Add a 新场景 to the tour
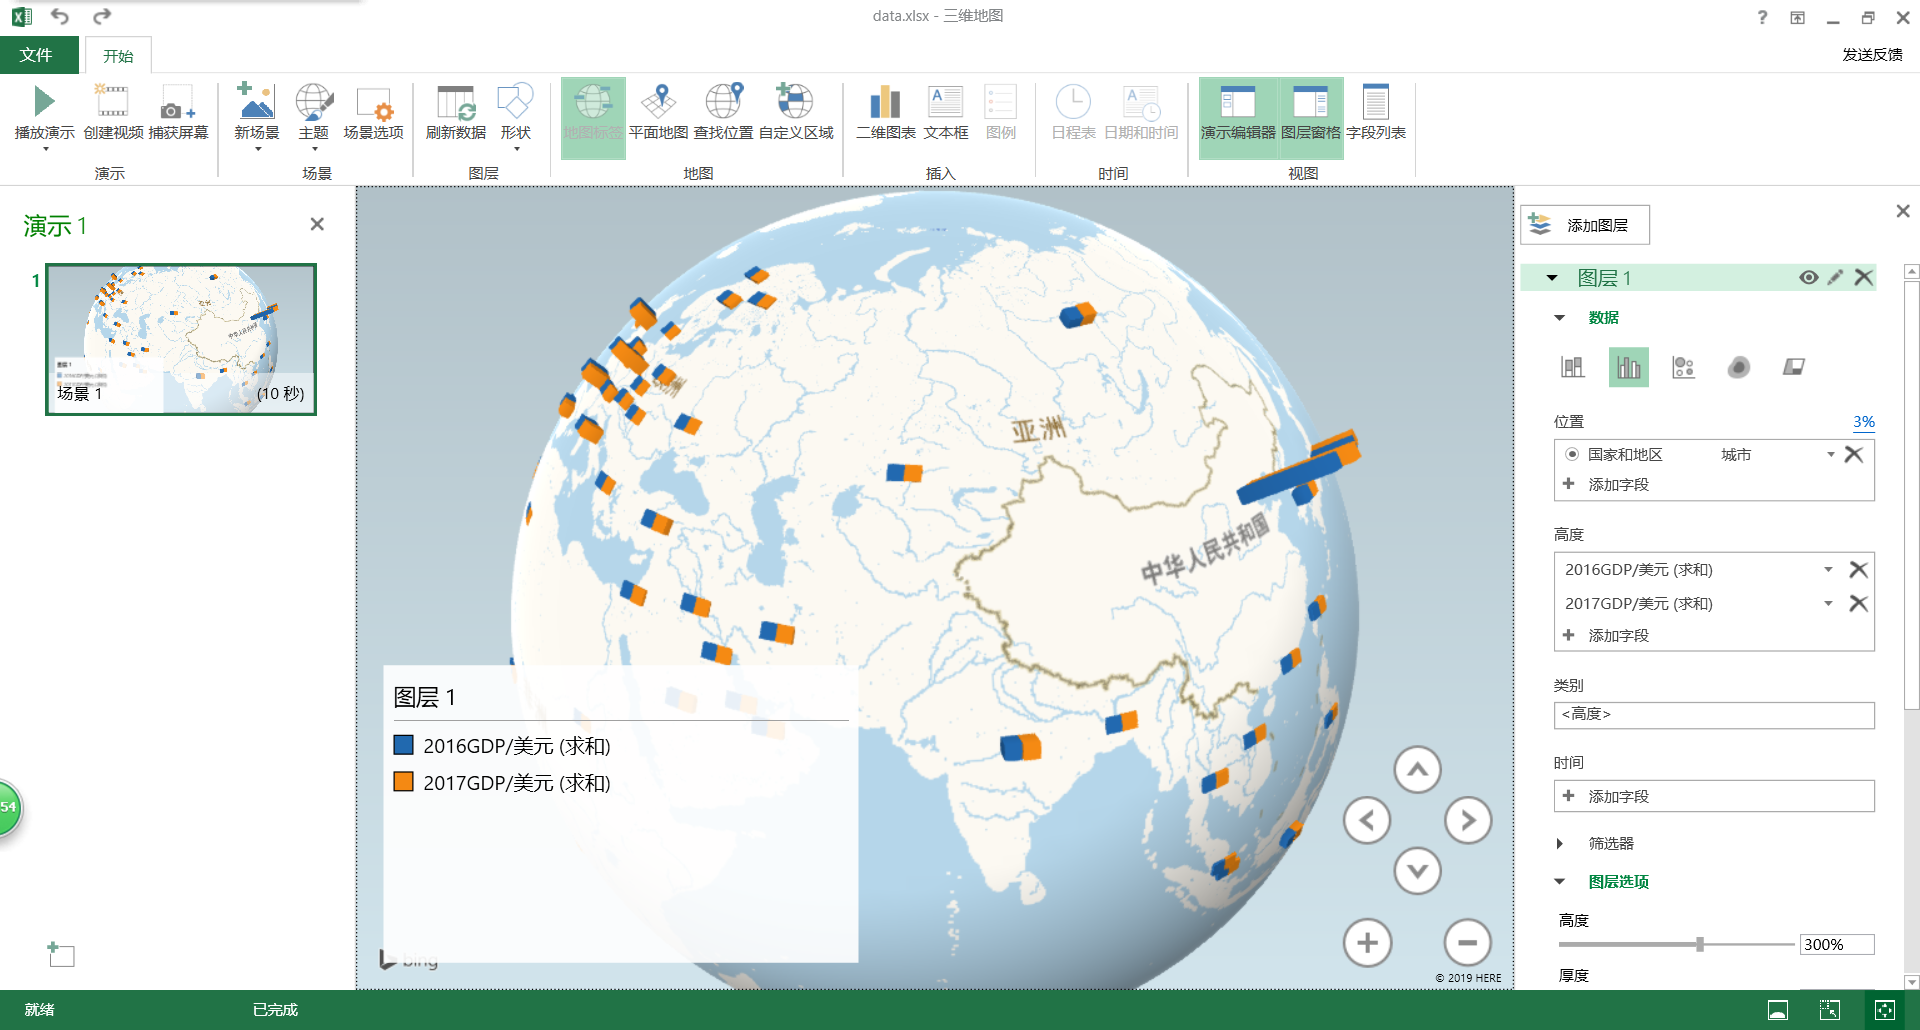Viewport: 1920px width, 1030px height. (256, 116)
